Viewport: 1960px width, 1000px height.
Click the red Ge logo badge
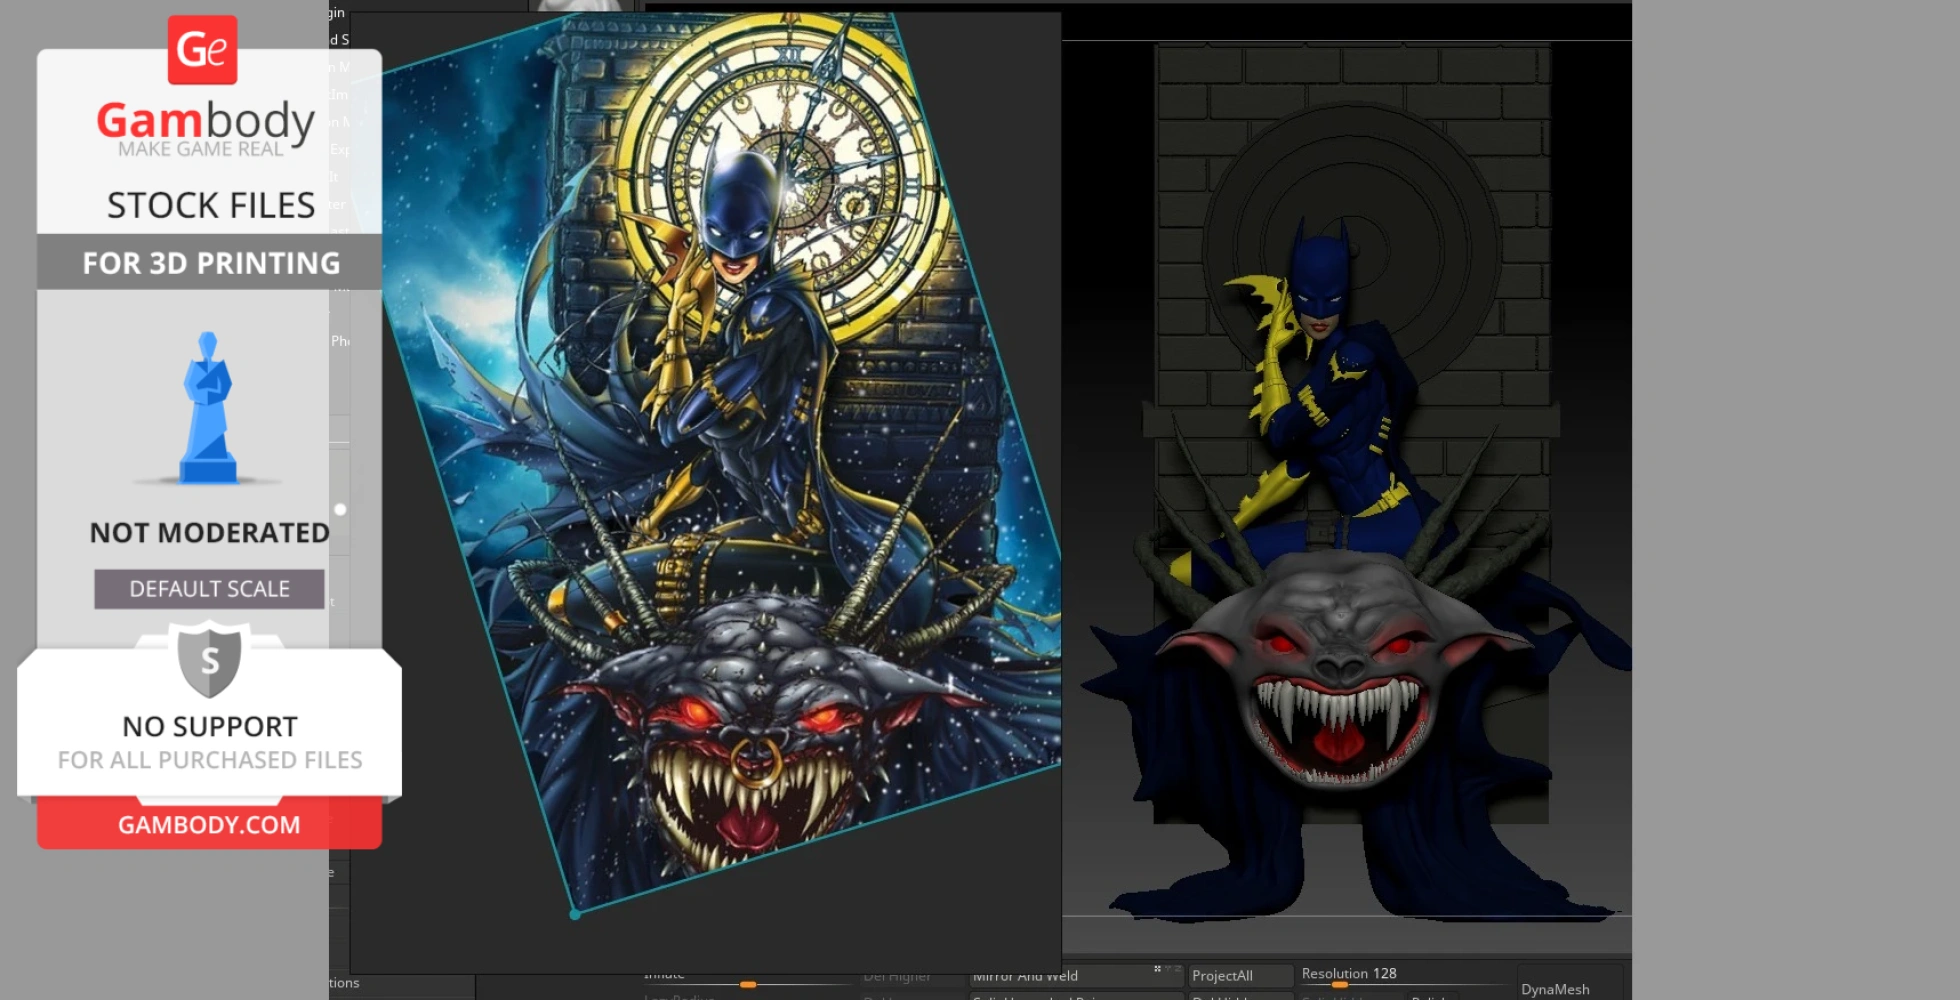point(202,49)
